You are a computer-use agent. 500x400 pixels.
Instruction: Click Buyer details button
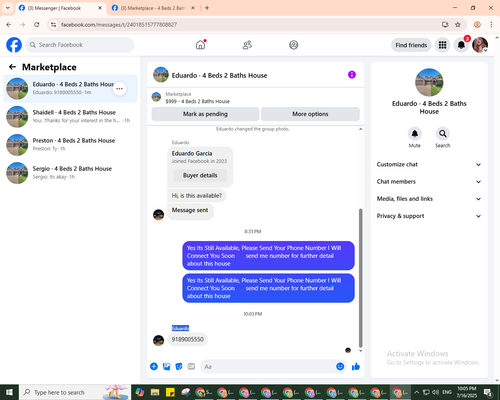(200, 175)
